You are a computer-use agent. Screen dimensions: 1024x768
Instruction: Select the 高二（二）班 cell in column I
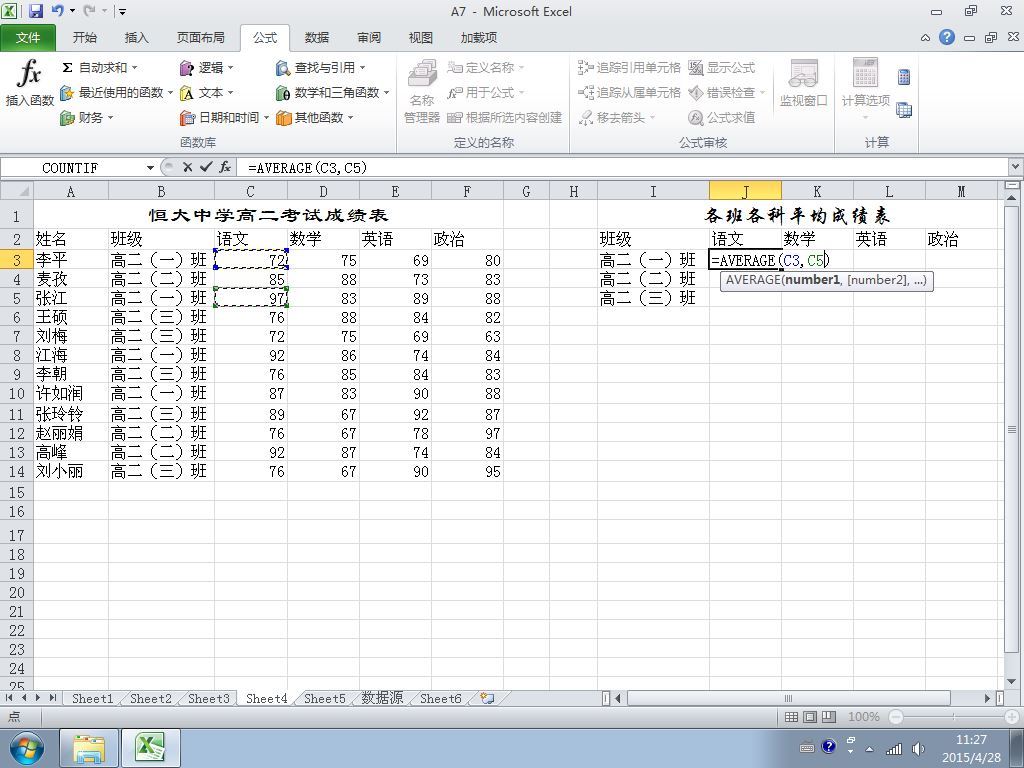pyautogui.click(x=653, y=280)
